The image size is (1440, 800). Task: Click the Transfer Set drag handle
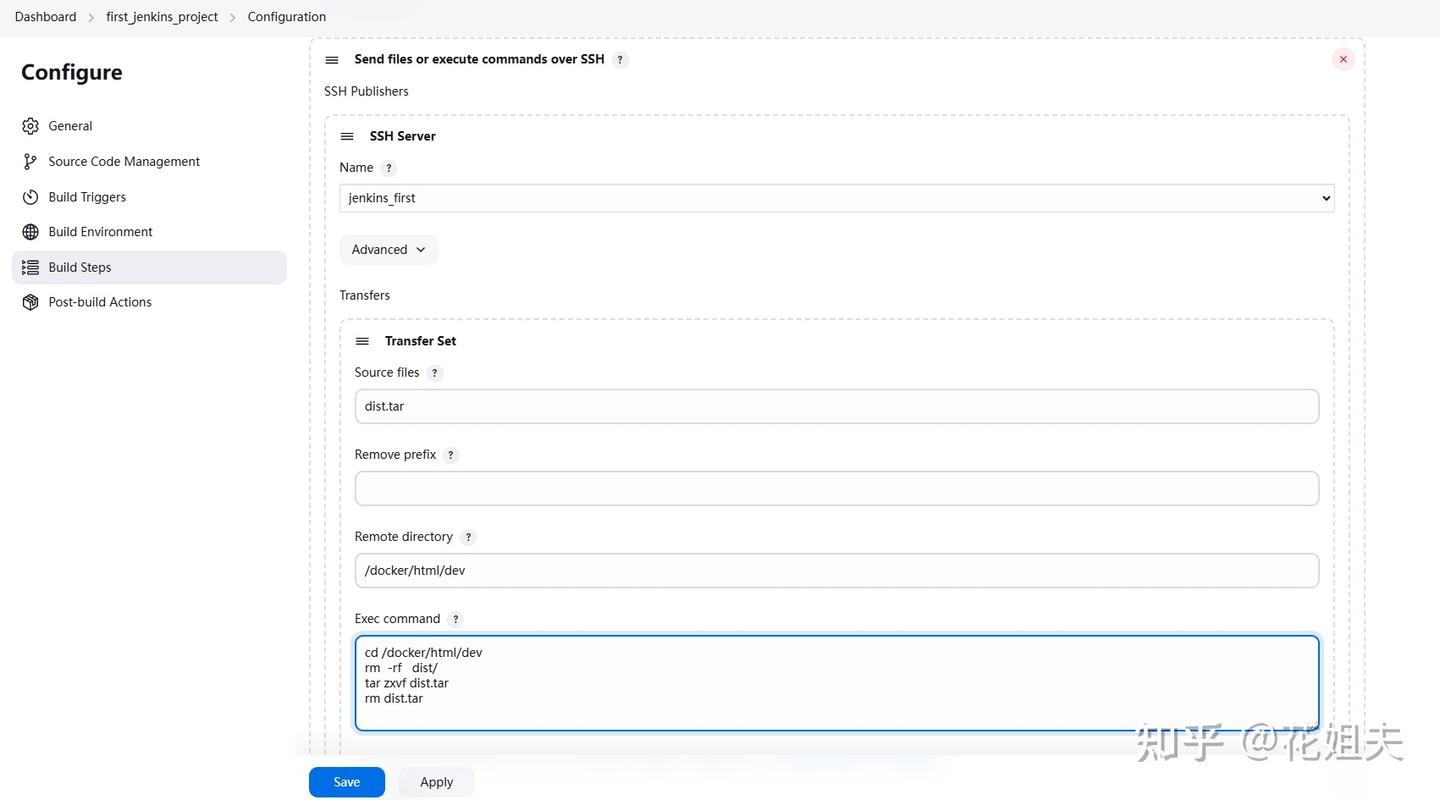tap(362, 341)
